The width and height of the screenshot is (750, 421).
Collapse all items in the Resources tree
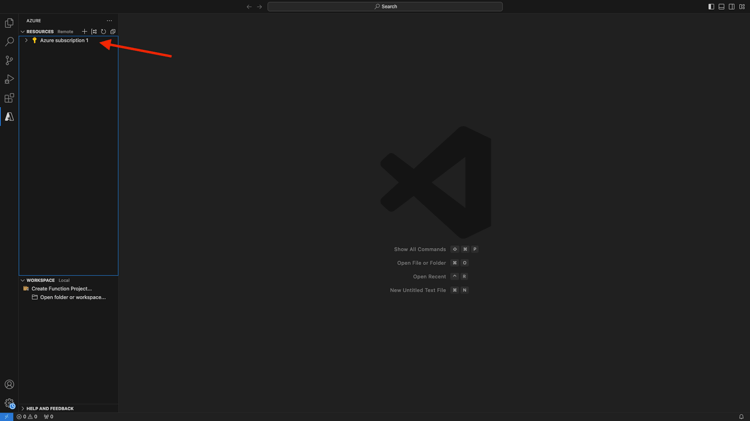113,32
